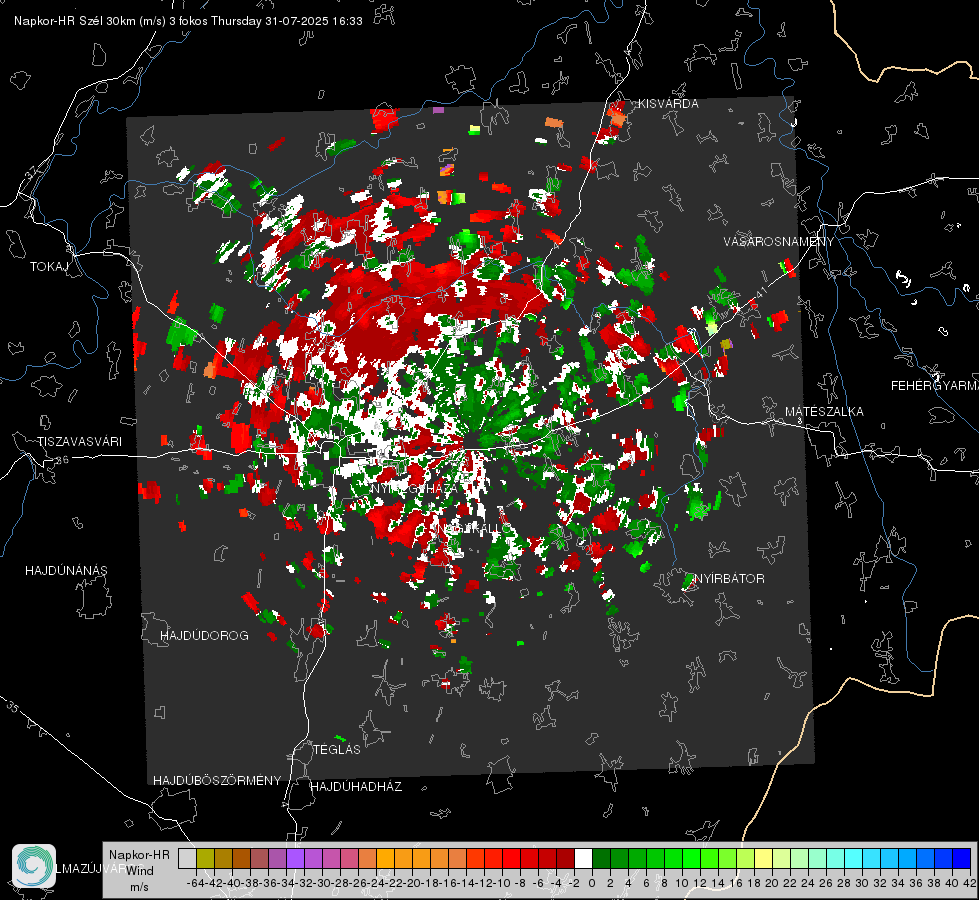This screenshot has width=979, height=900.
Task: Click the FEHÉRGYARMAT city label
Action: pyautogui.click(x=935, y=386)
